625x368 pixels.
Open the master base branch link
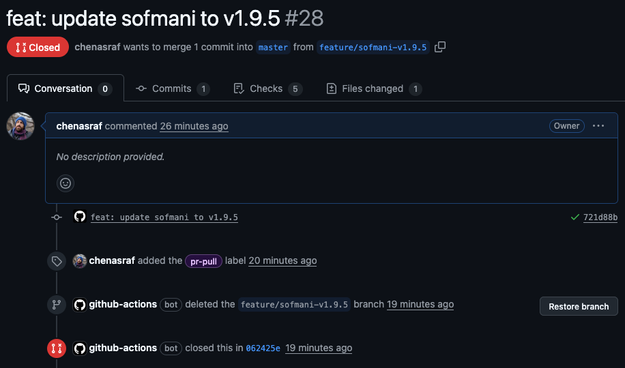pos(273,47)
